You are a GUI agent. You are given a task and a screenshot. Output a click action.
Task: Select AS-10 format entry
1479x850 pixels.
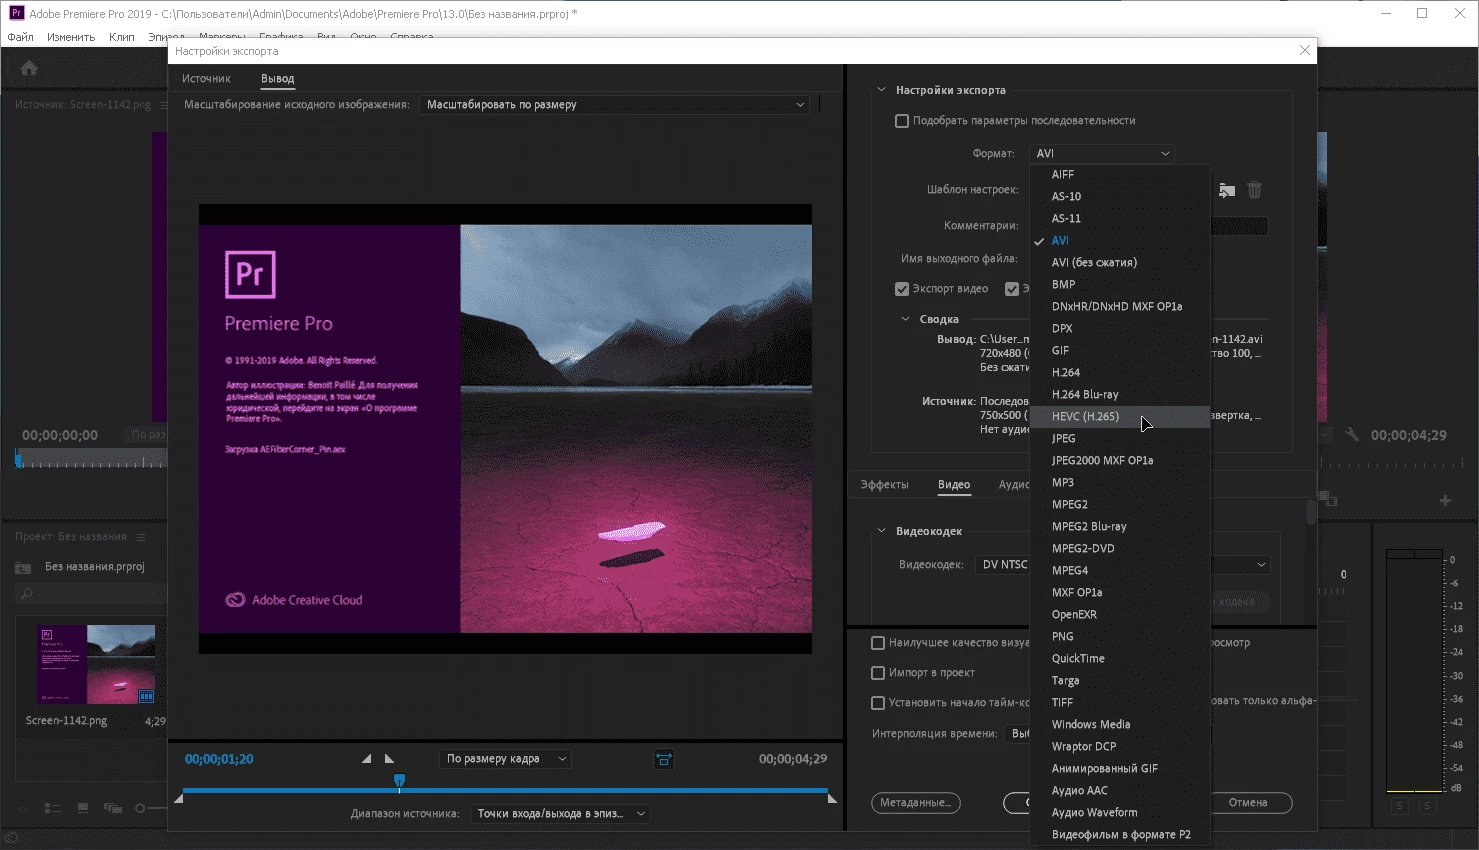1120,196
